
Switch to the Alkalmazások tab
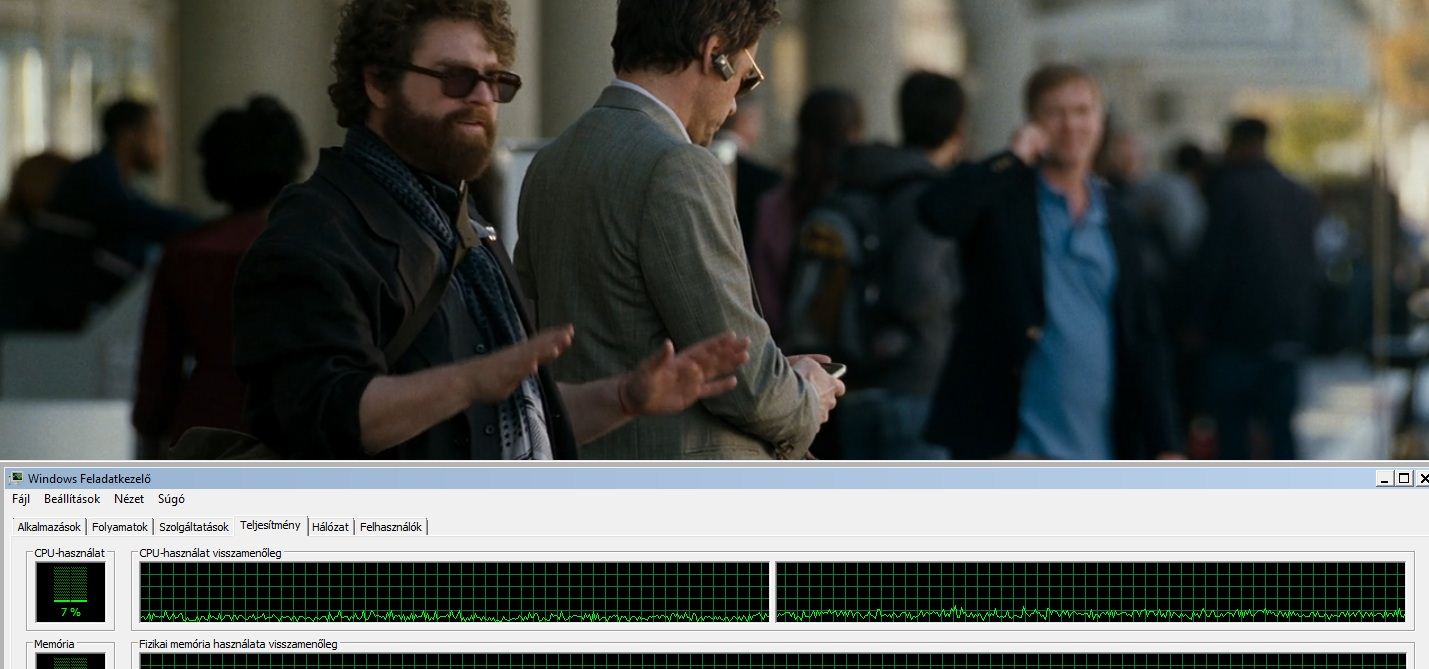[49, 527]
